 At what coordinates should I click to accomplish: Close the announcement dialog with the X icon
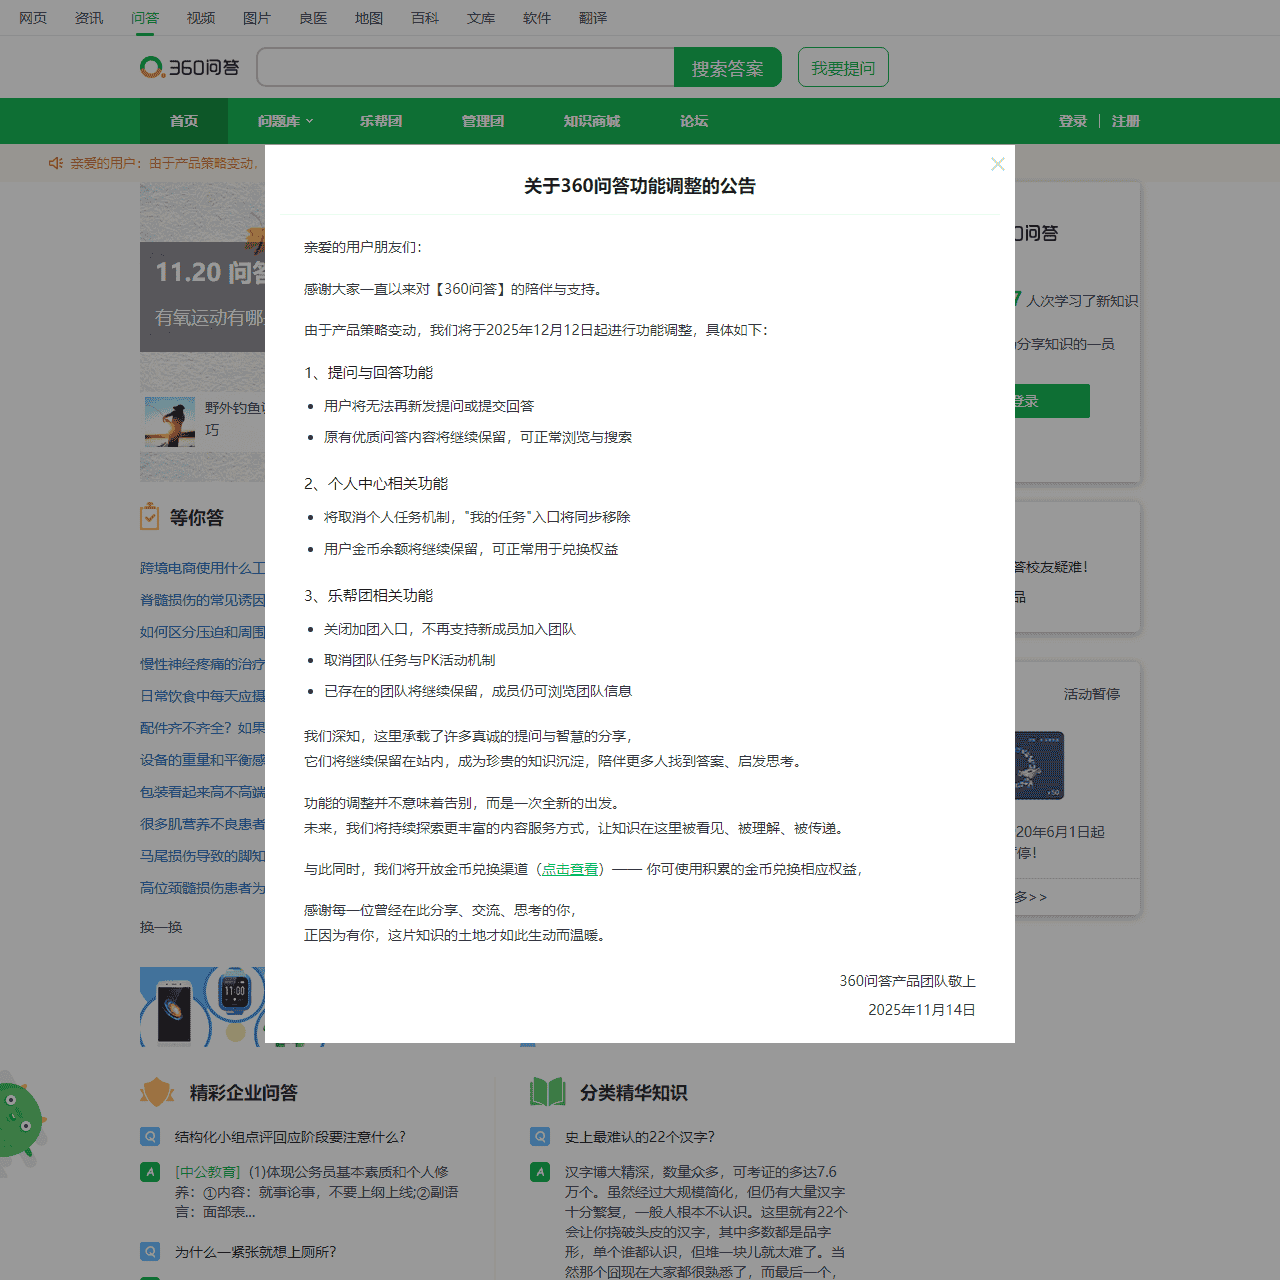[997, 164]
